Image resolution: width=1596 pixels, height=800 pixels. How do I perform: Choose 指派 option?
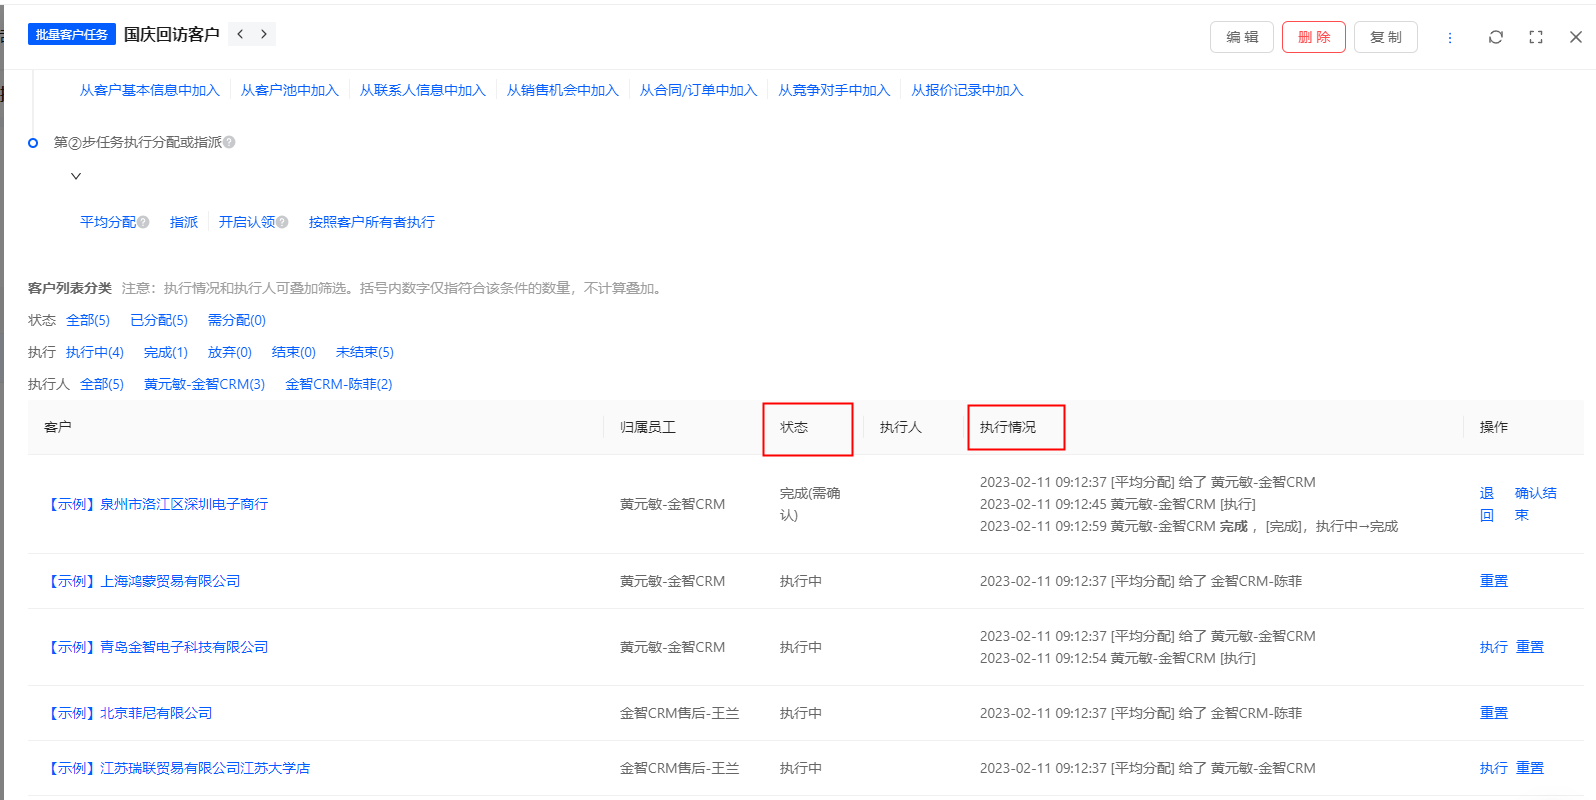[184, 222]
